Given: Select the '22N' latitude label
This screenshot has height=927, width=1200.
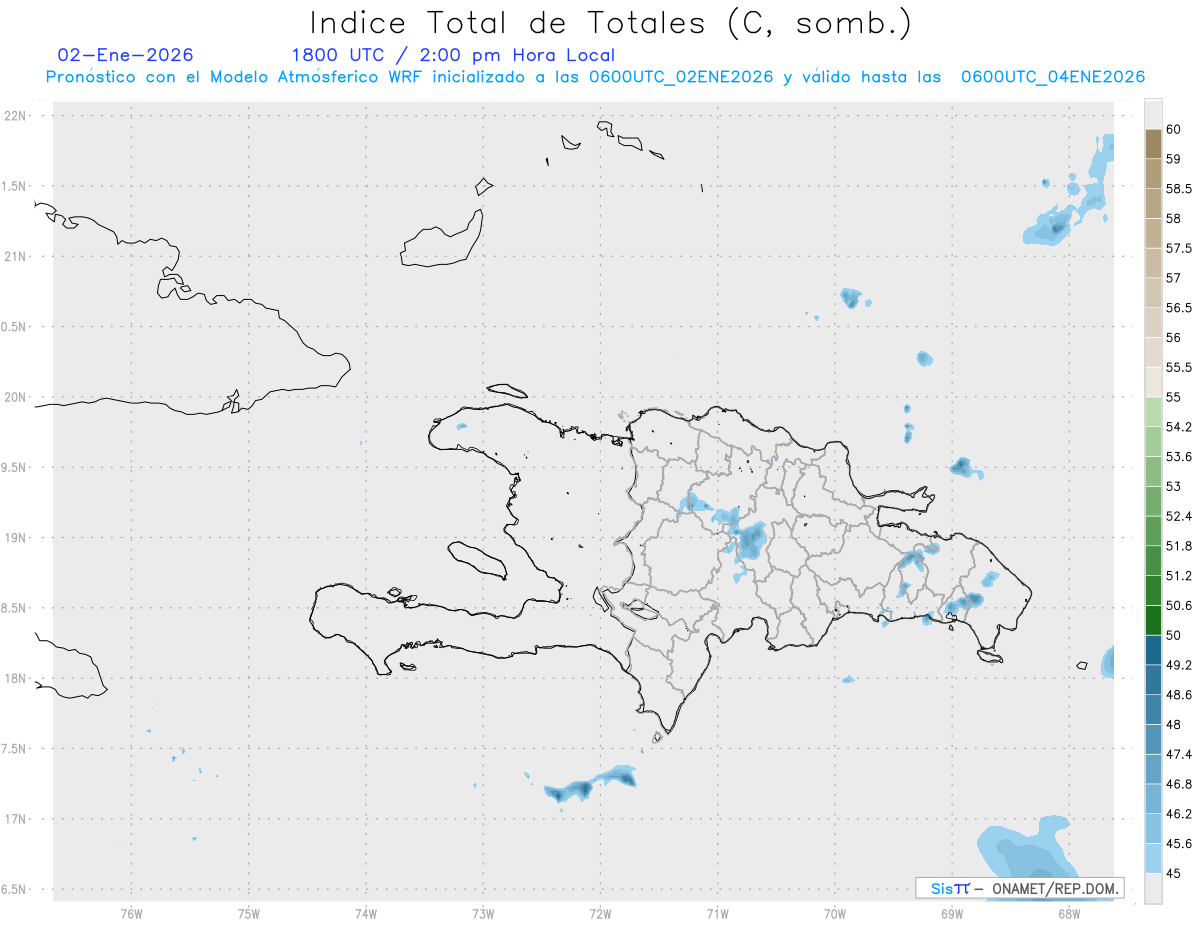Looking at the screenshot, I should pos(16,116).
